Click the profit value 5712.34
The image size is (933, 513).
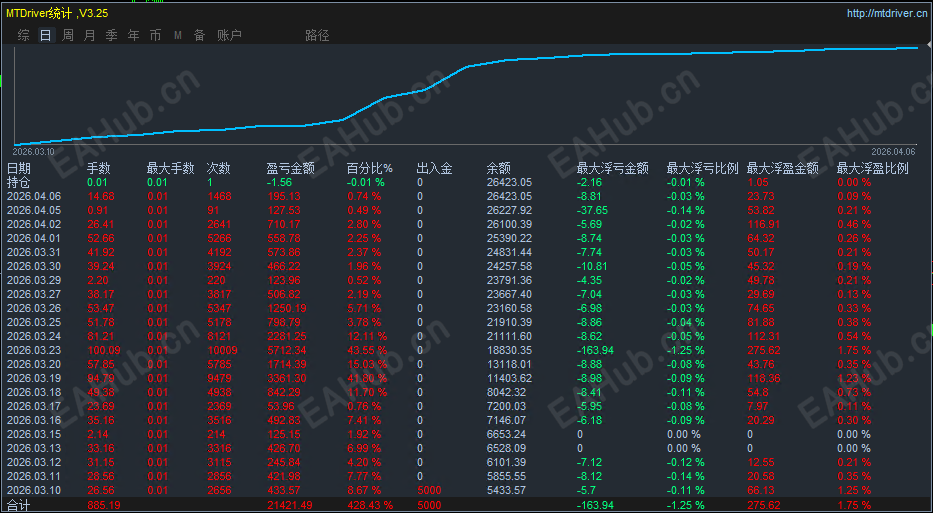[287, 350]
